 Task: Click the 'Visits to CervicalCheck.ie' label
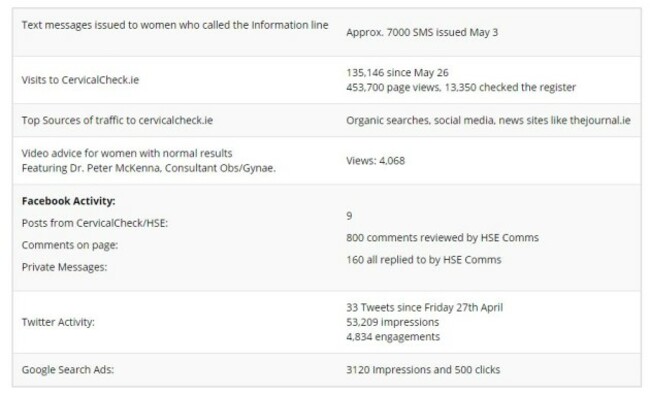click(80, 80)
